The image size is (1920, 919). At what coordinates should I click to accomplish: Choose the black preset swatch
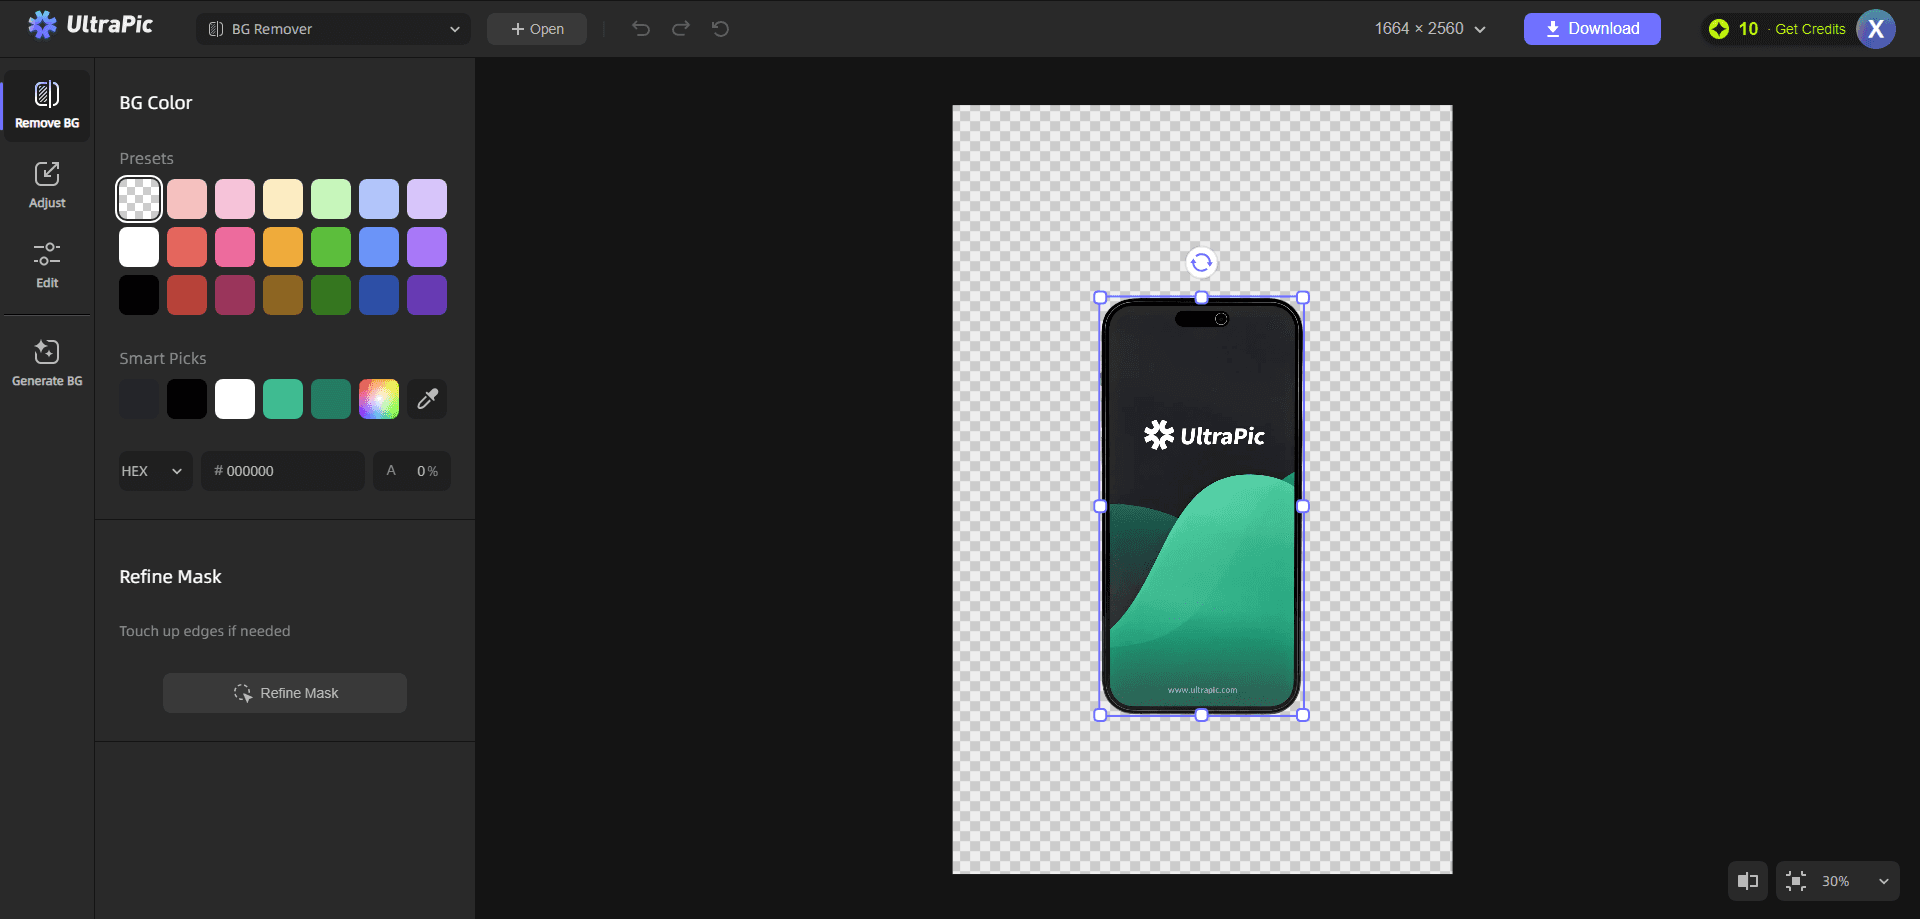tap(139, 295)
